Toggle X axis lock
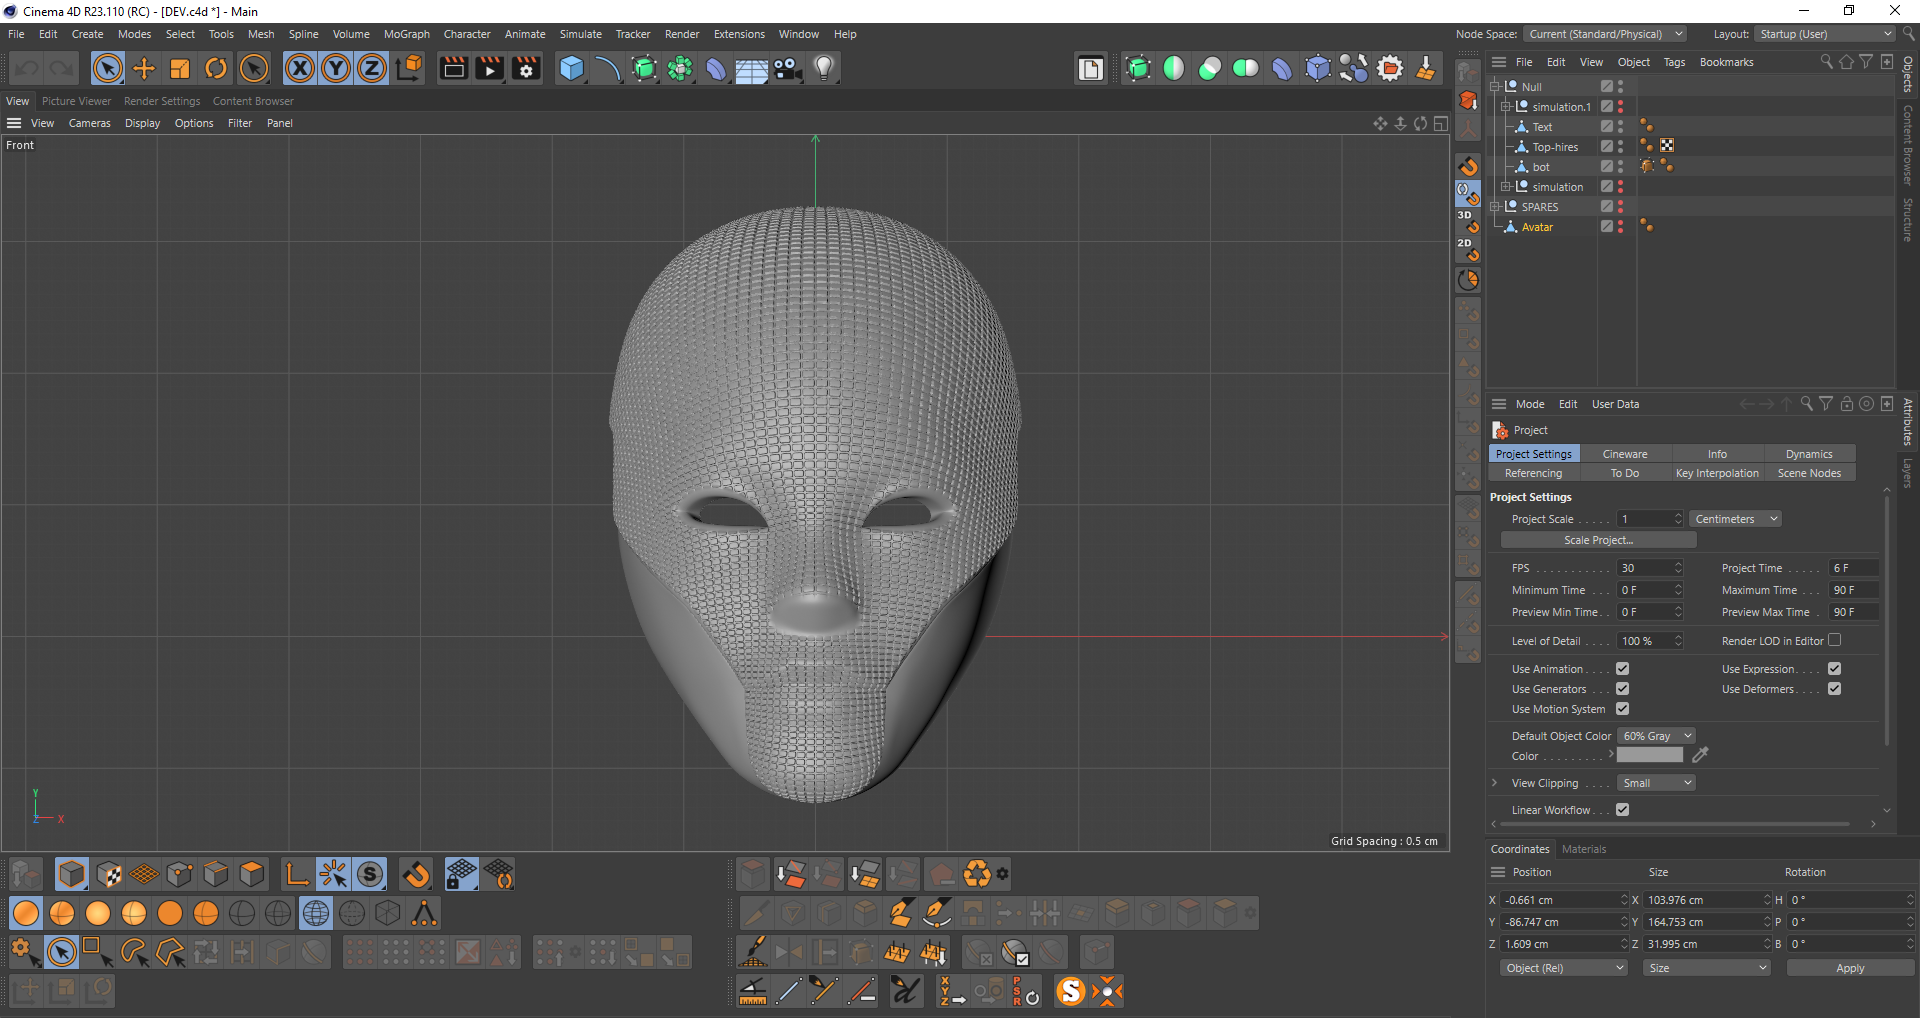The height and width of the screenshot is (1018, 1920). point(300,68)
